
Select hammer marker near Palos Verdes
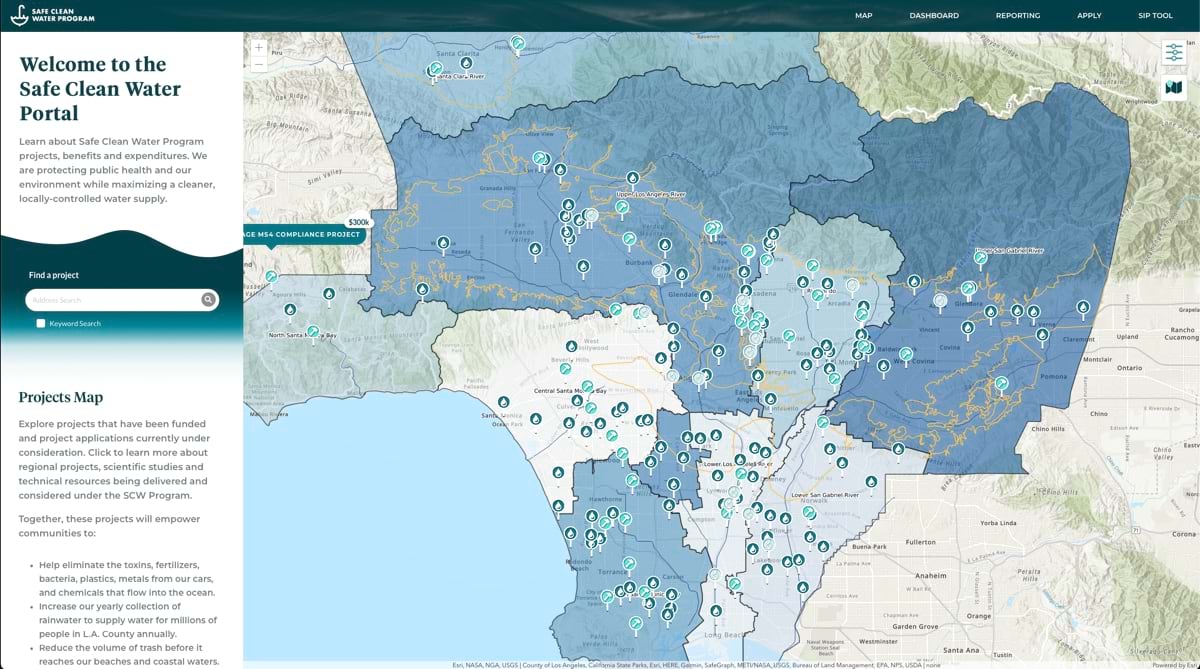tap(636, 624)
